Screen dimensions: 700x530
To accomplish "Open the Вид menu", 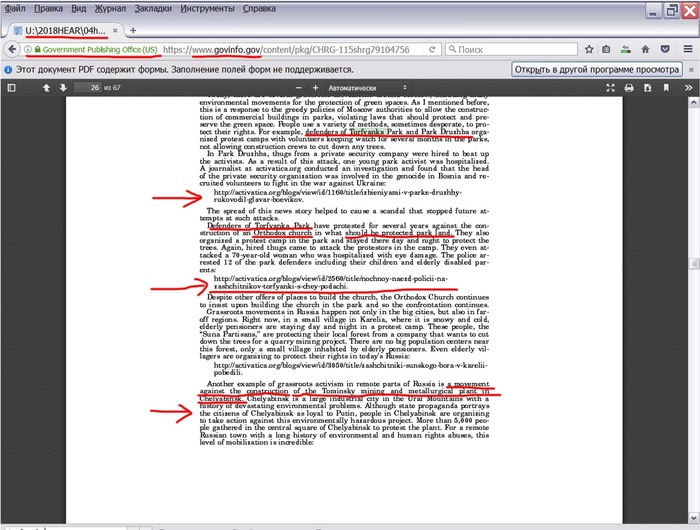I will [79, 8].
